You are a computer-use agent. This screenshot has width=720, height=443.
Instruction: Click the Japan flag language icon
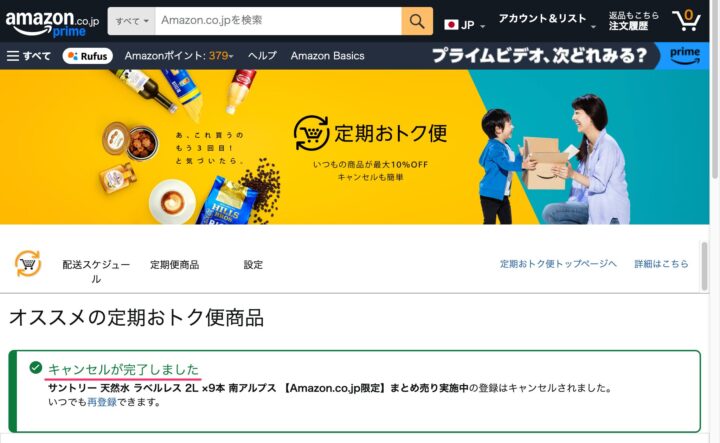(451, 24)
